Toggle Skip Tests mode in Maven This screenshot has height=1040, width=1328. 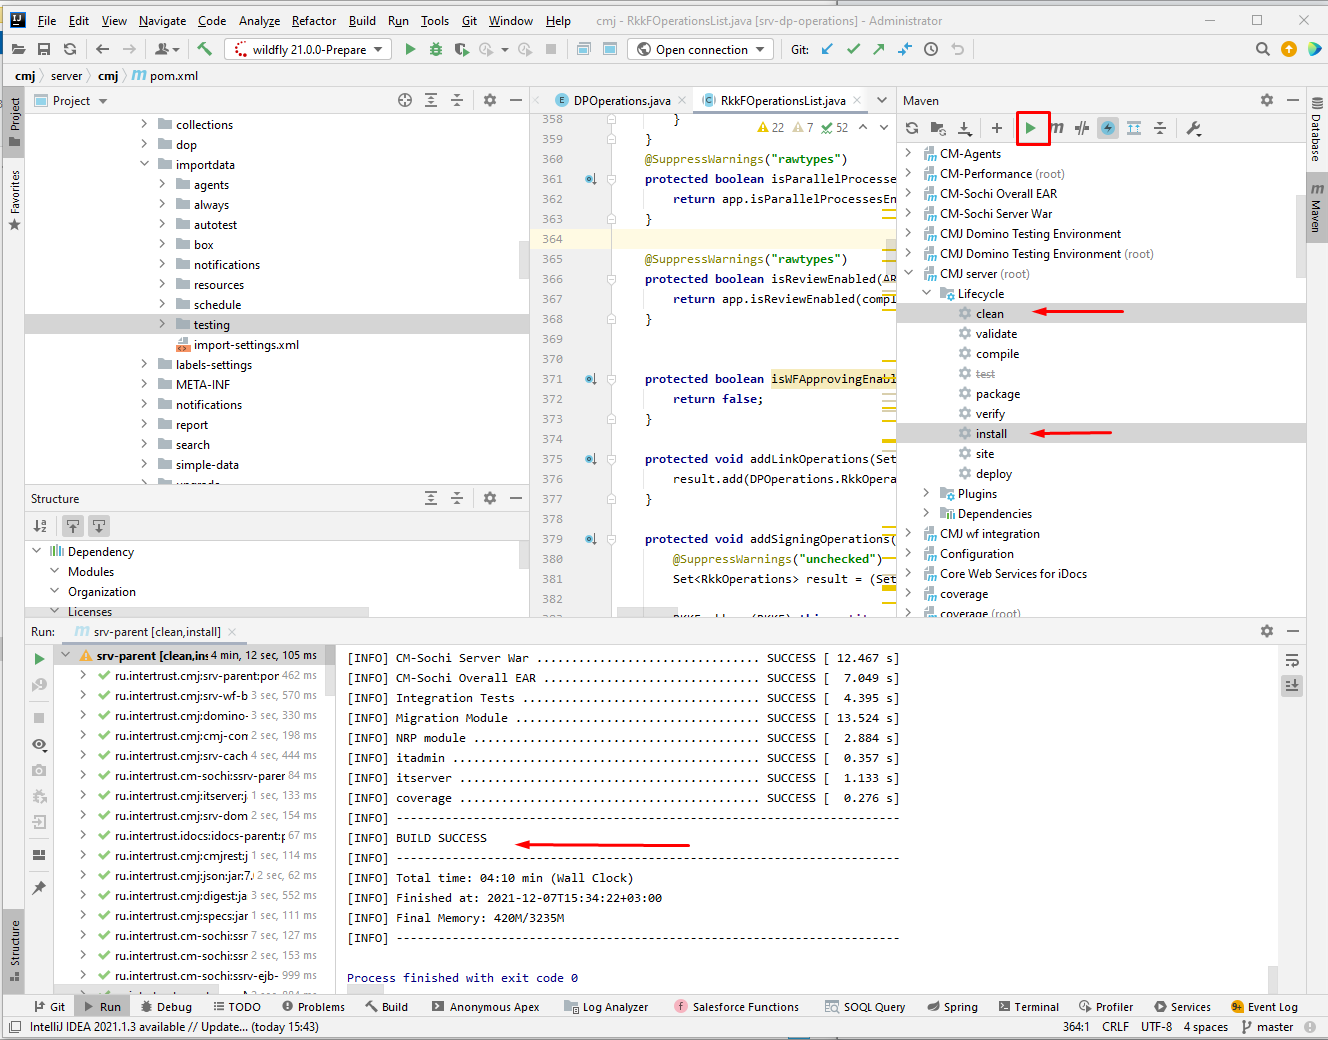(x=1108, y=128)
